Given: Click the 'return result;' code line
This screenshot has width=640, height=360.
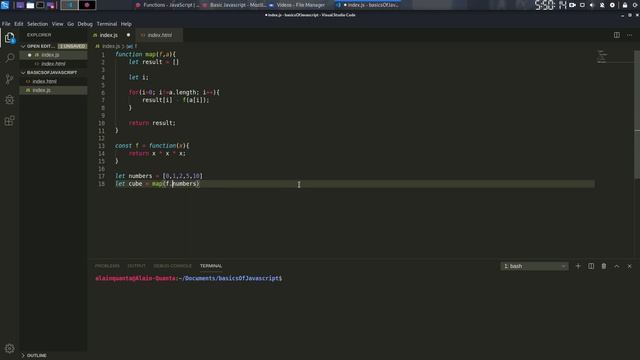Looking at the screenshot, I should point(152,123).
